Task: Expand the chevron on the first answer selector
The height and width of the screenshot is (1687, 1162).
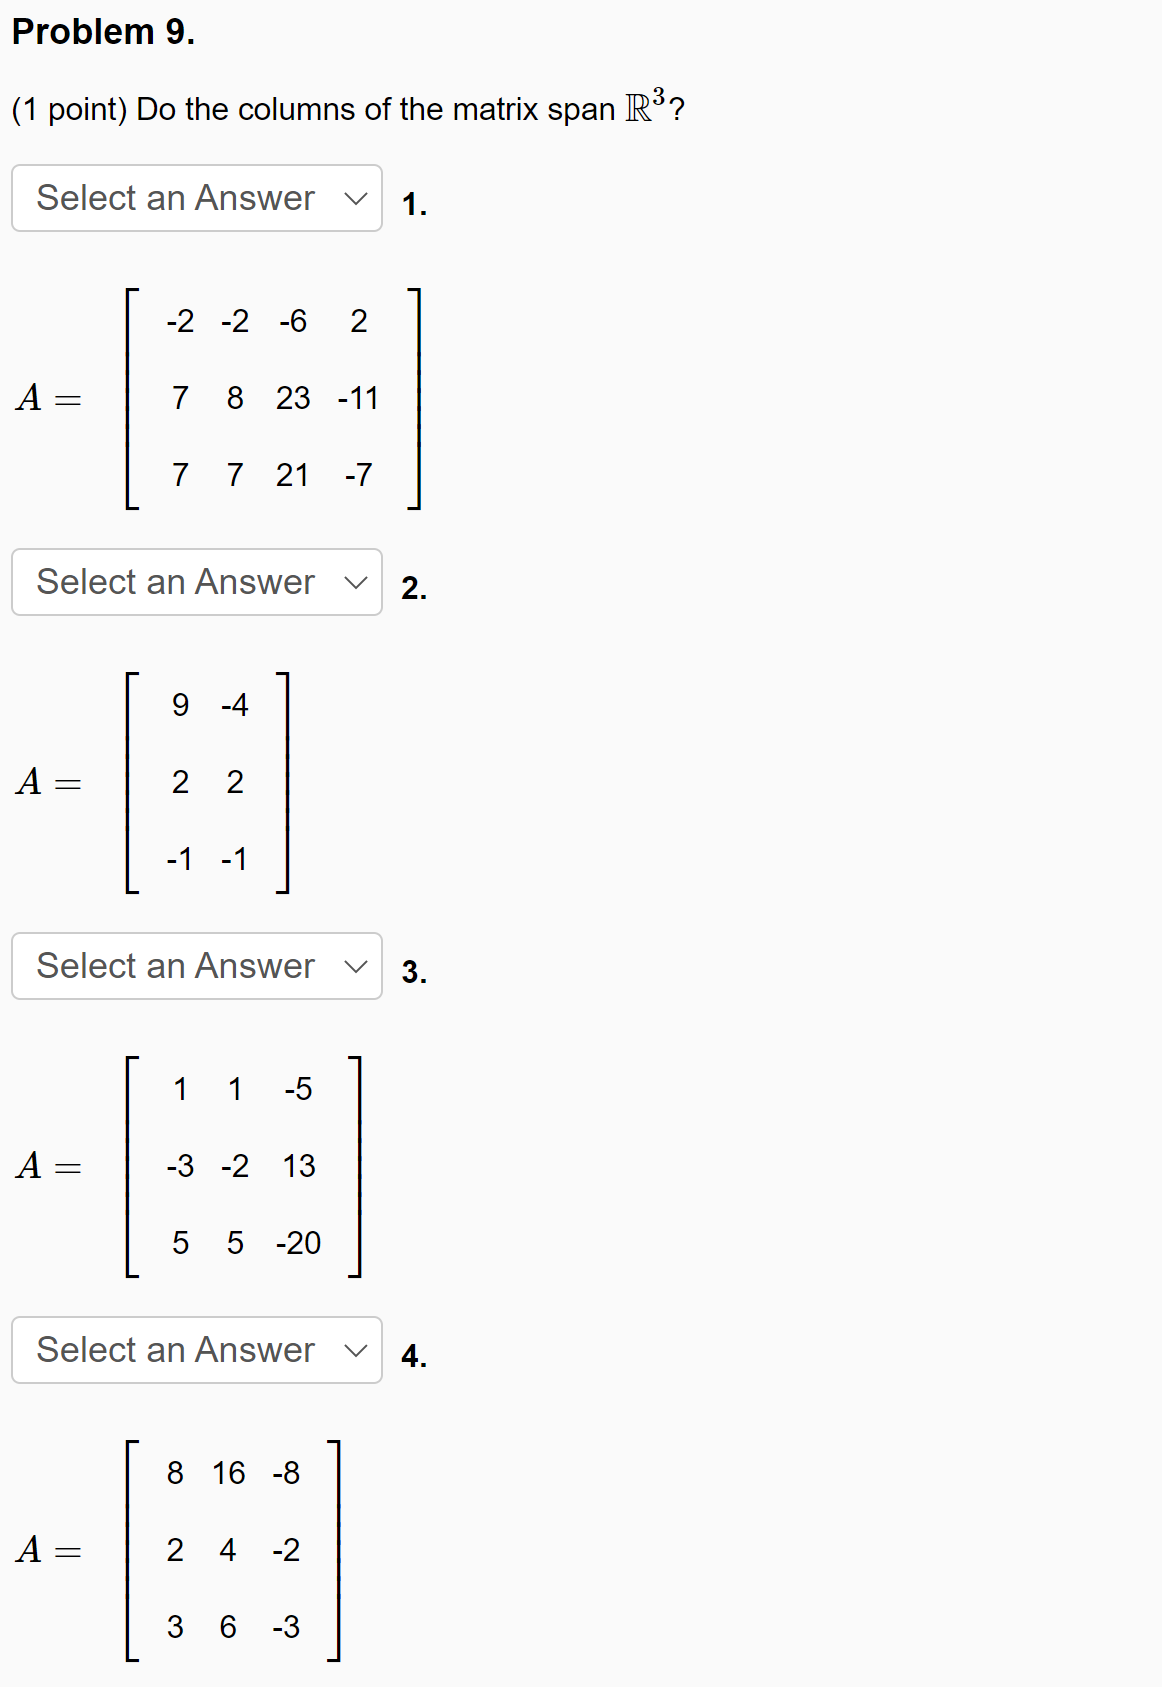Action: tap(358, 198)
